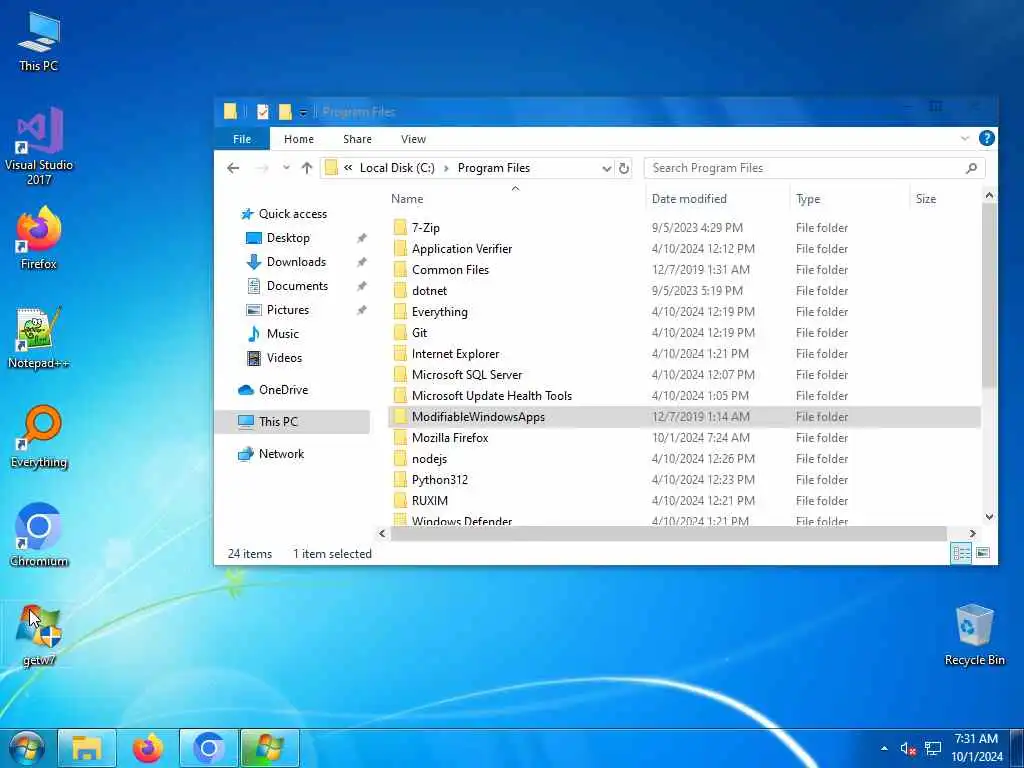Click the Properties quick access toolbar icon
The height and width of the screenshot is (768, 1024).
point(263,112)
